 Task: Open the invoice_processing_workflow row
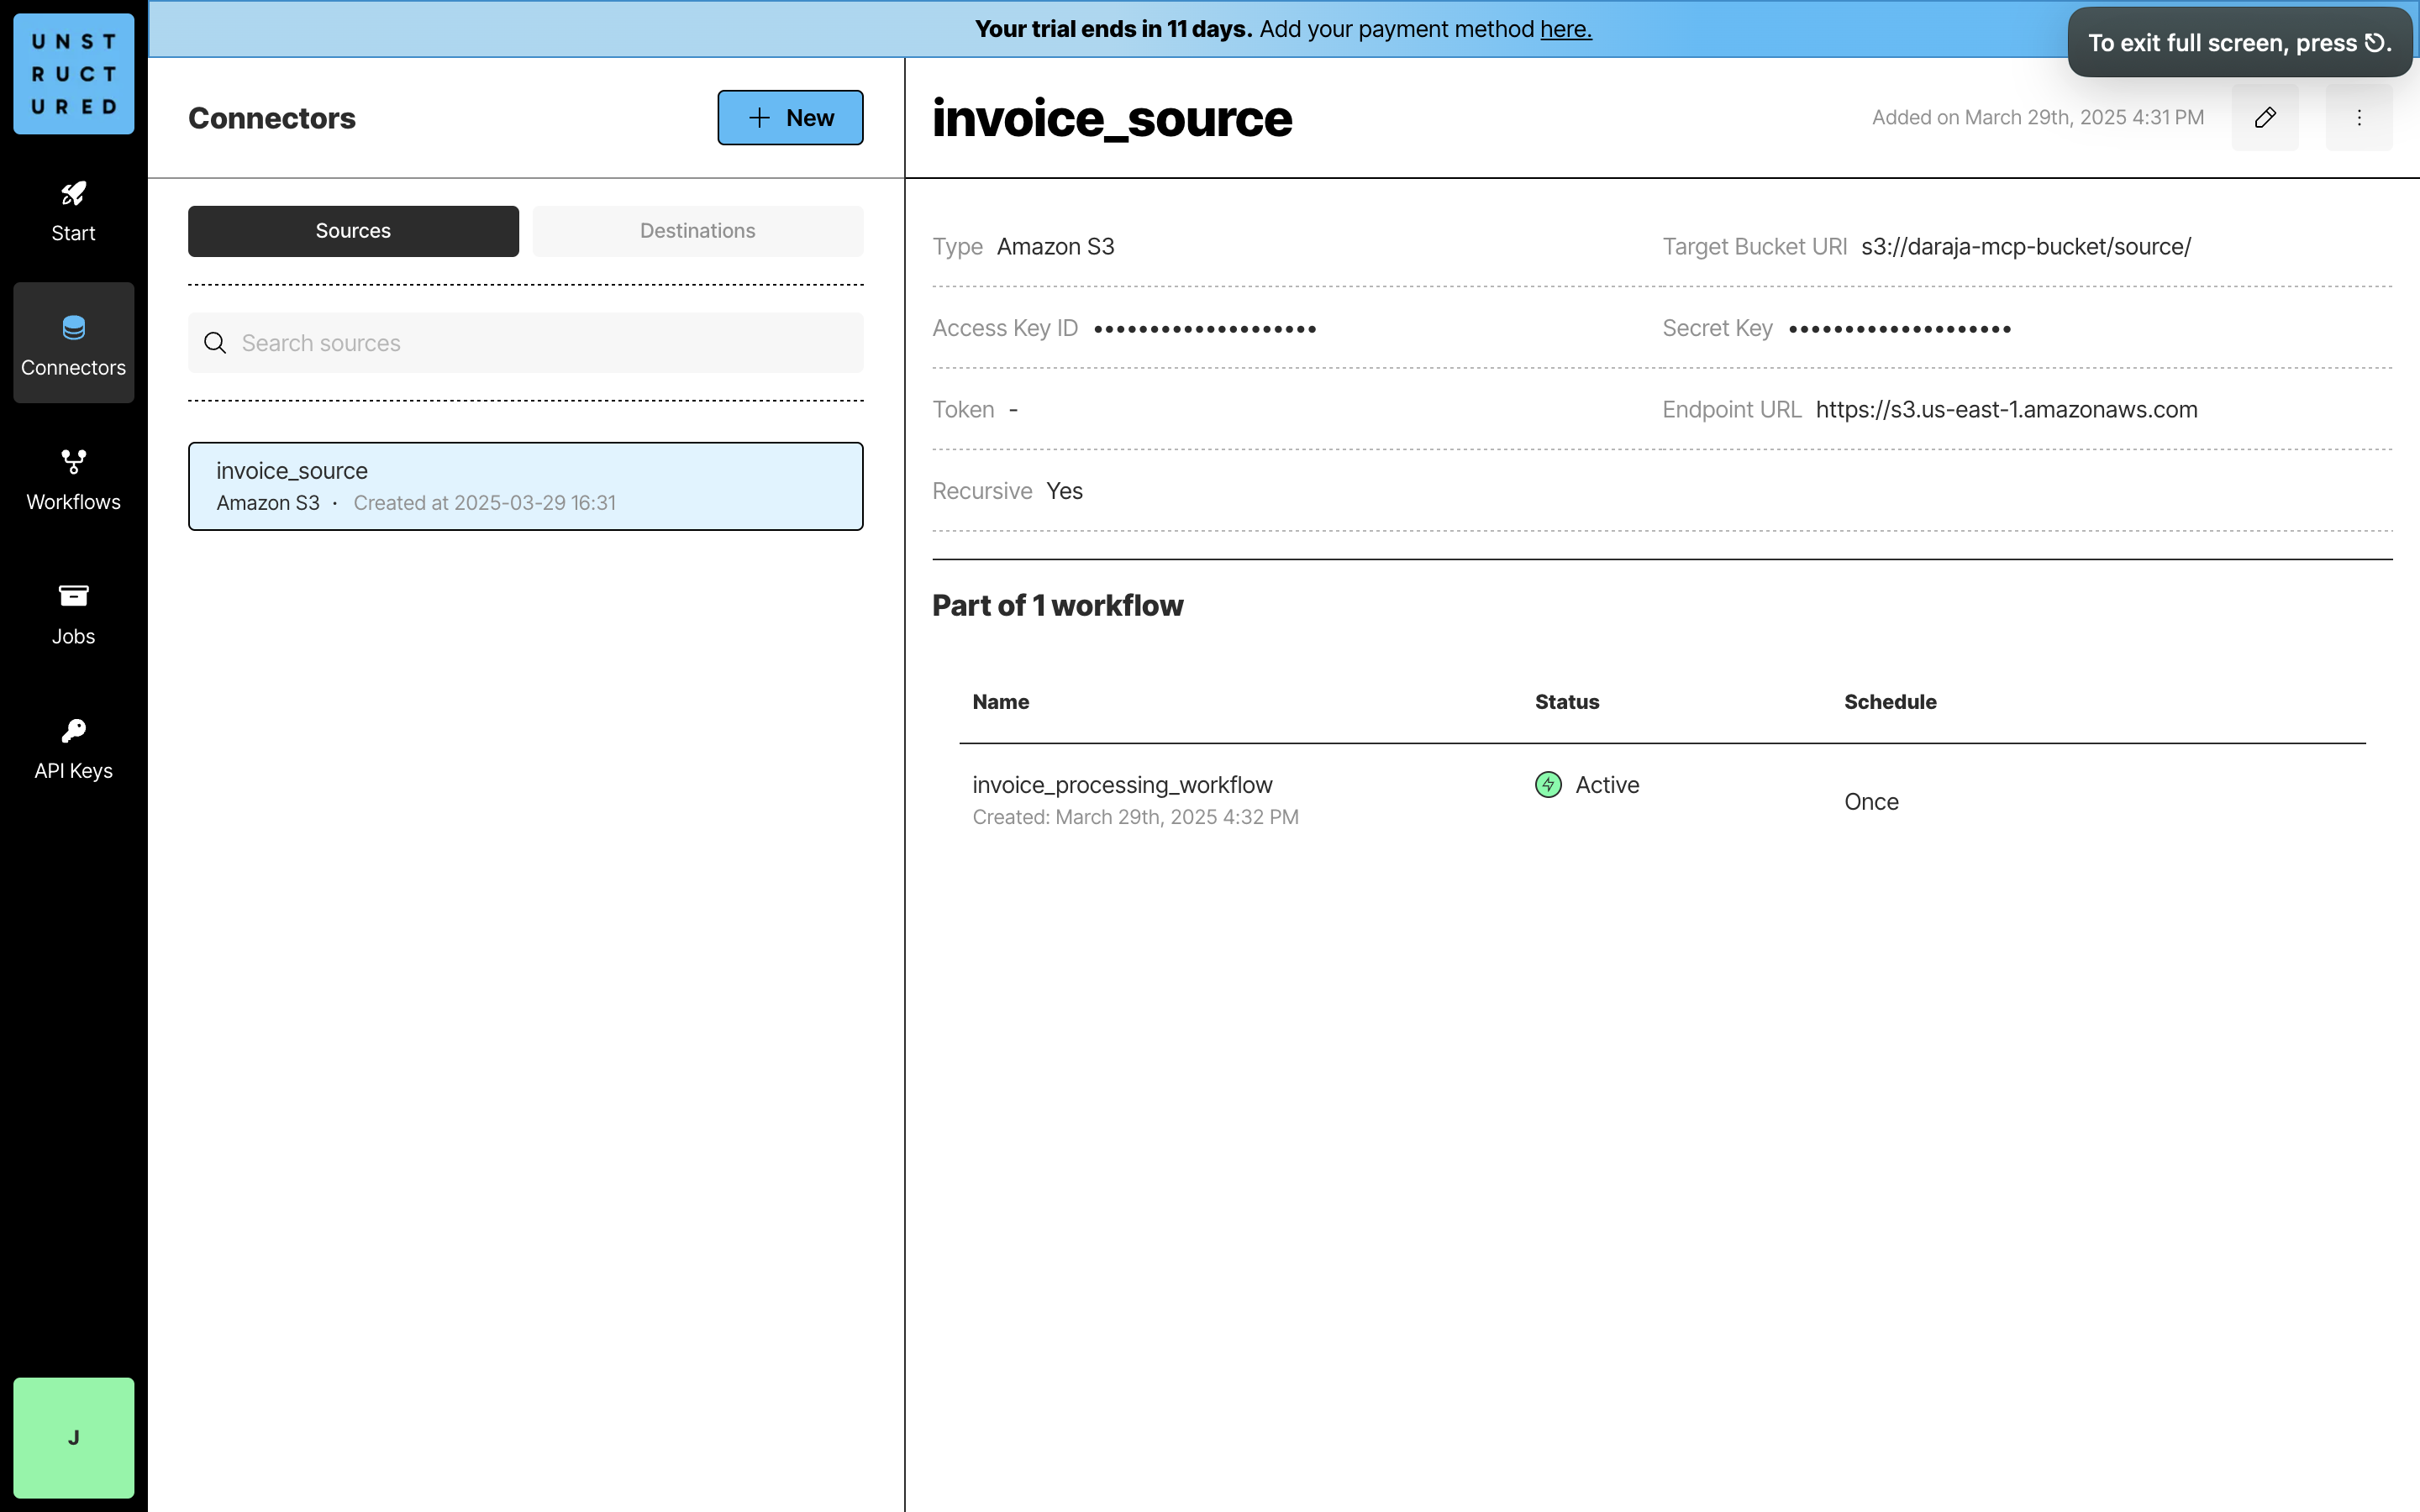click(x=1122, y=785)
